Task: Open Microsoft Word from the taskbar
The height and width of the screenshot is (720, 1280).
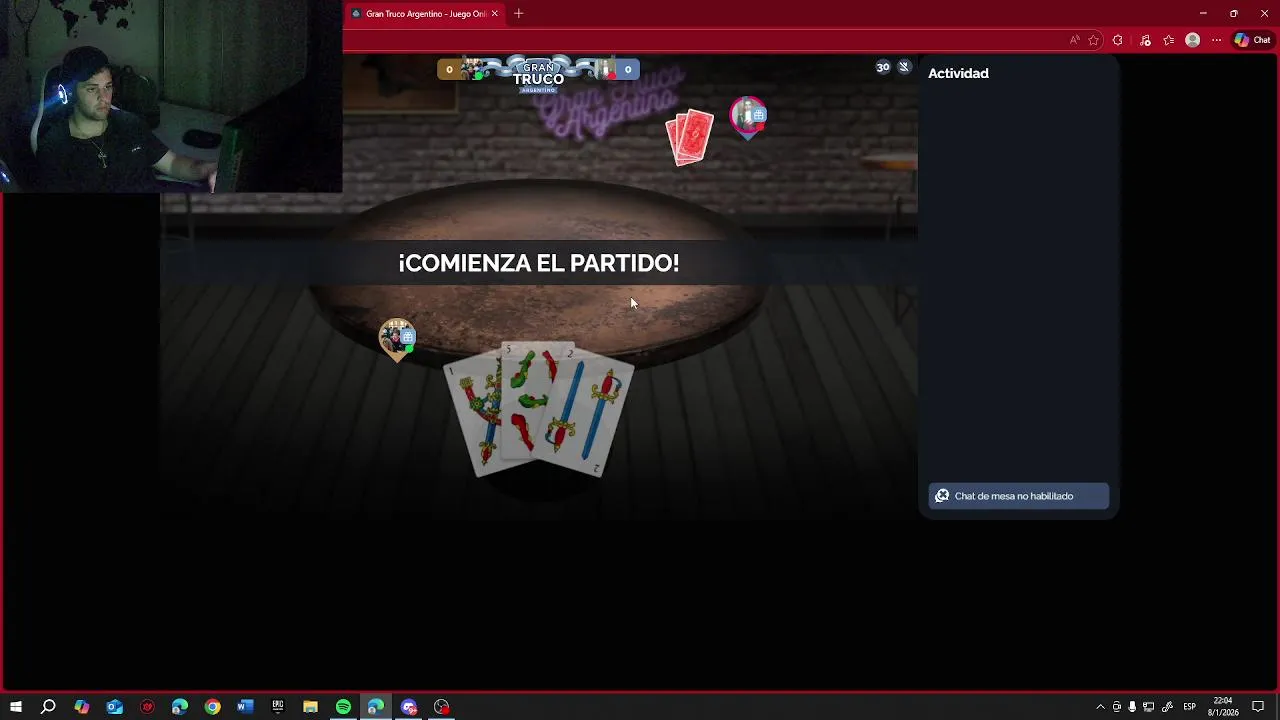Action: (245, 707)
